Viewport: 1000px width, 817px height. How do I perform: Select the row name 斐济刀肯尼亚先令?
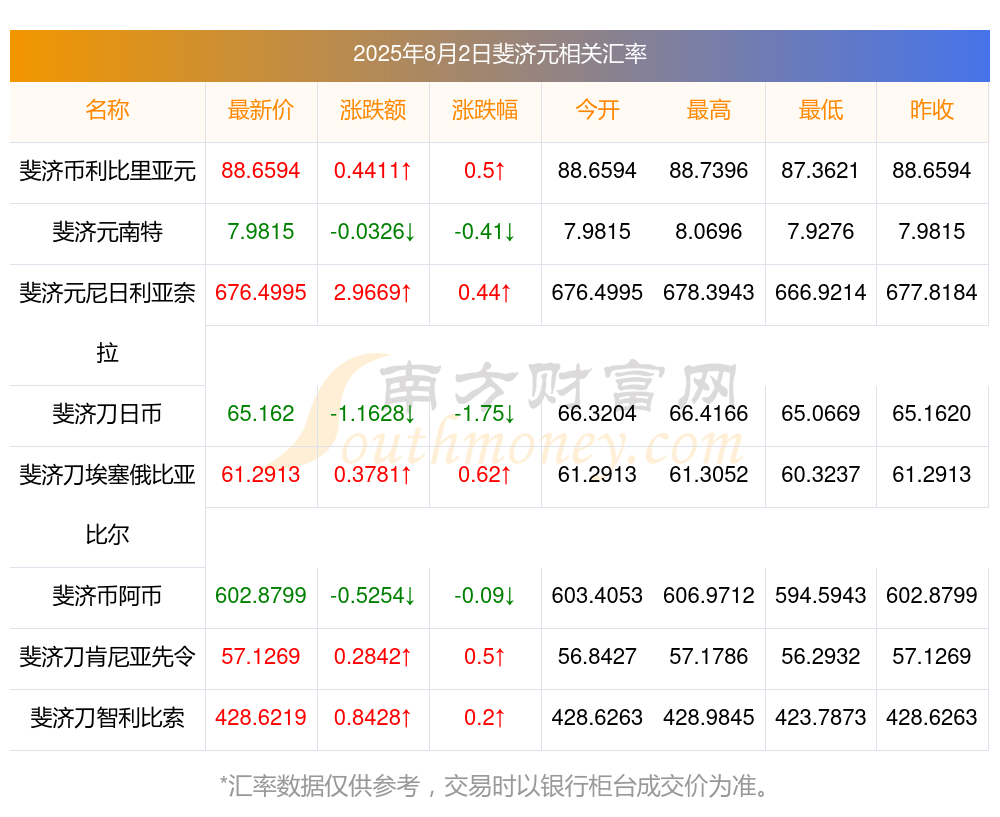(x=107, y=656)
